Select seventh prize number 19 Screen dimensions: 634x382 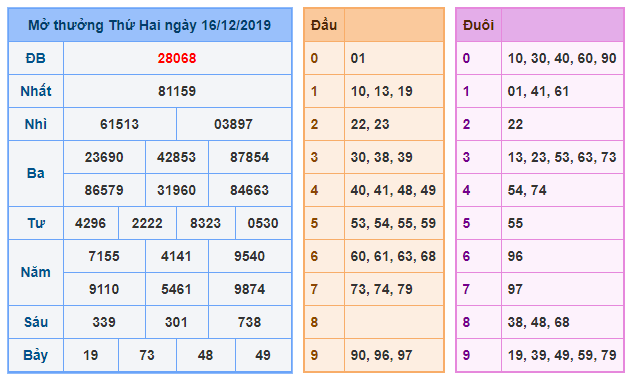point(90,355)
